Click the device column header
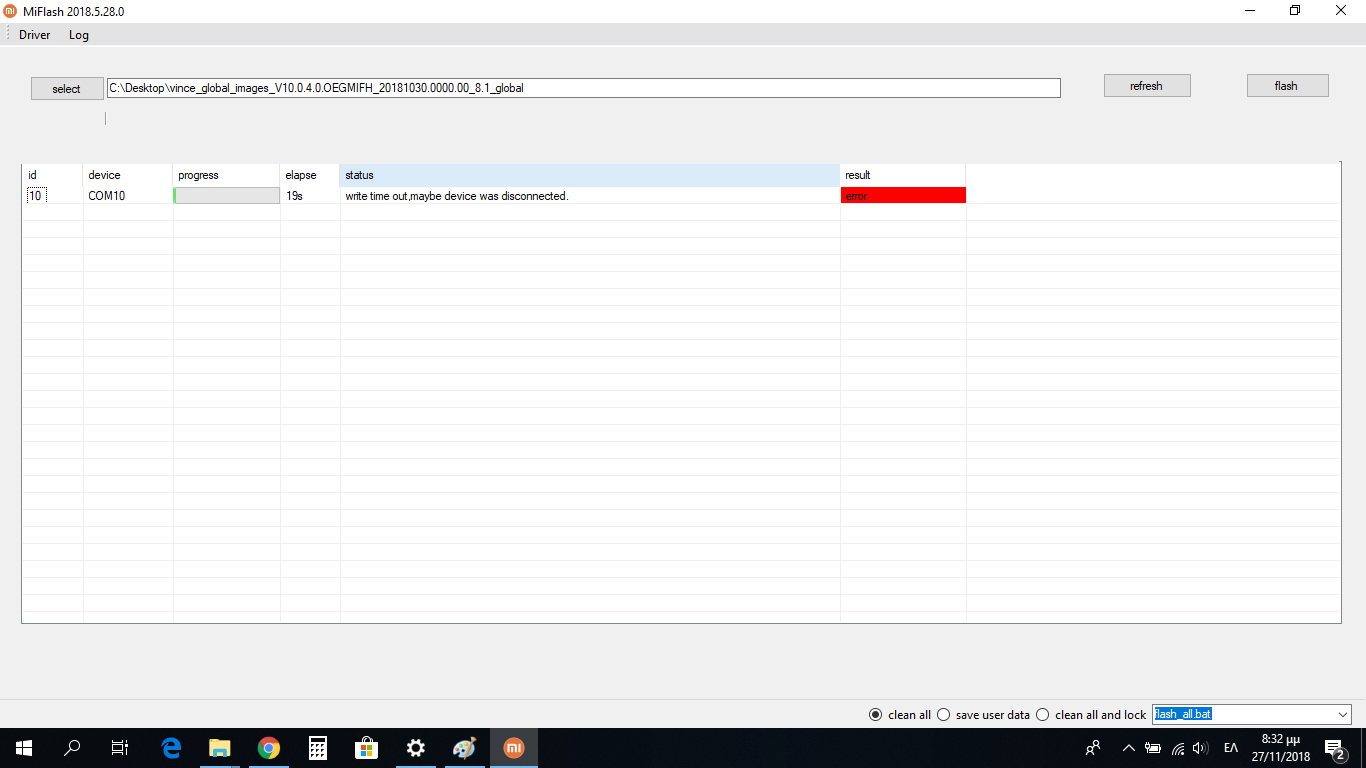 click(x=128, y=175)
